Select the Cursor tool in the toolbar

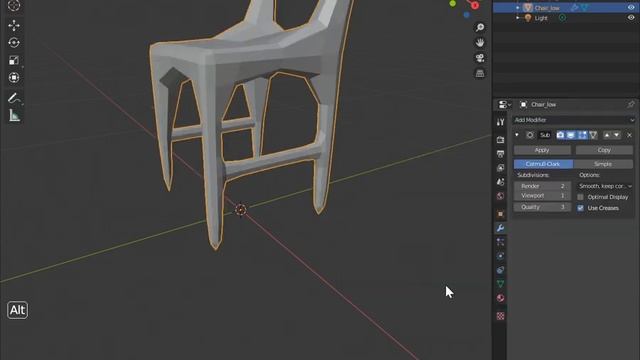(x=14, y=5)
